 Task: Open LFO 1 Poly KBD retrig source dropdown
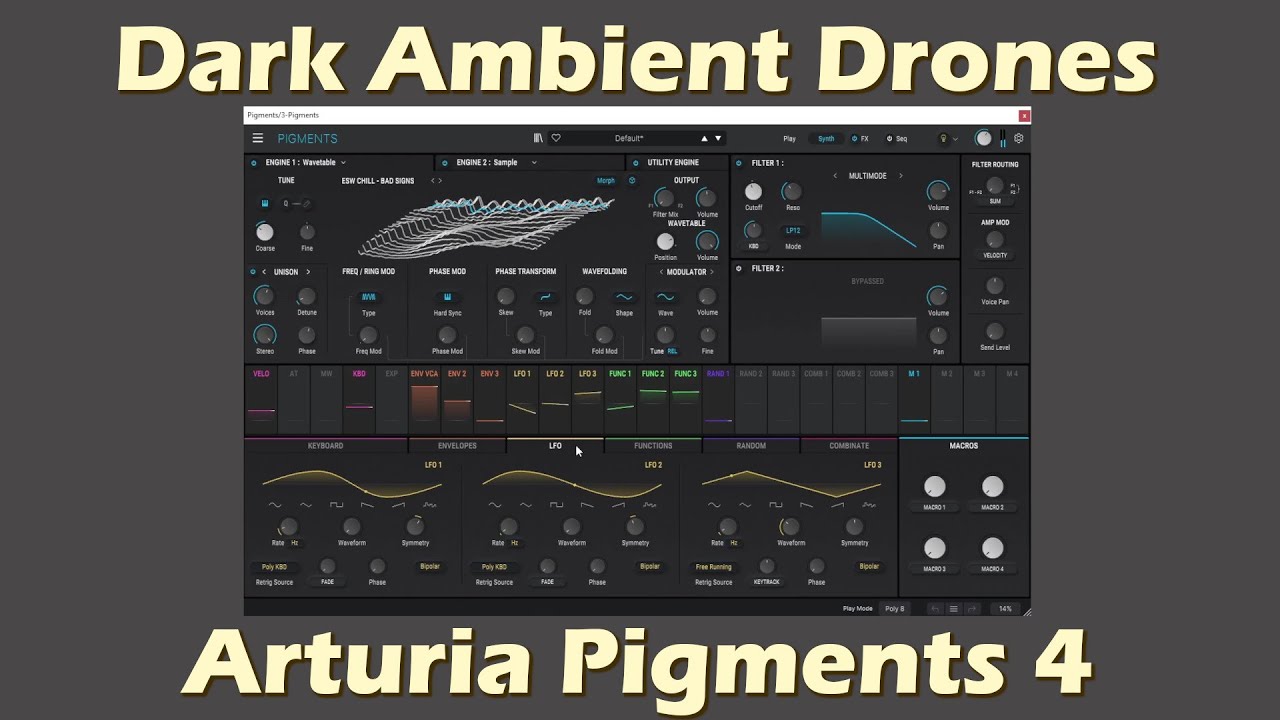pyautogui.click(x=274, y=567)
